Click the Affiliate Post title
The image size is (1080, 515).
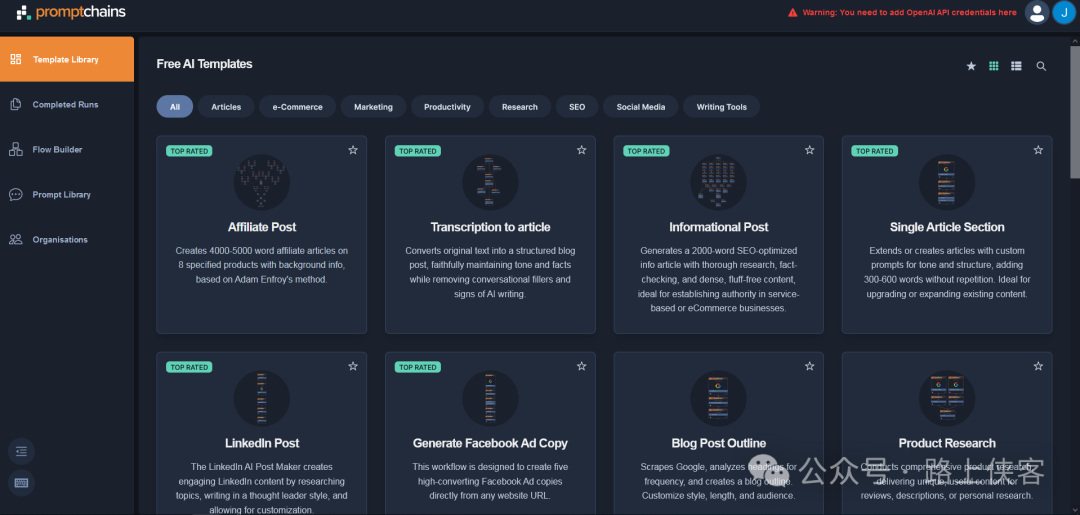tap(262, 227)
